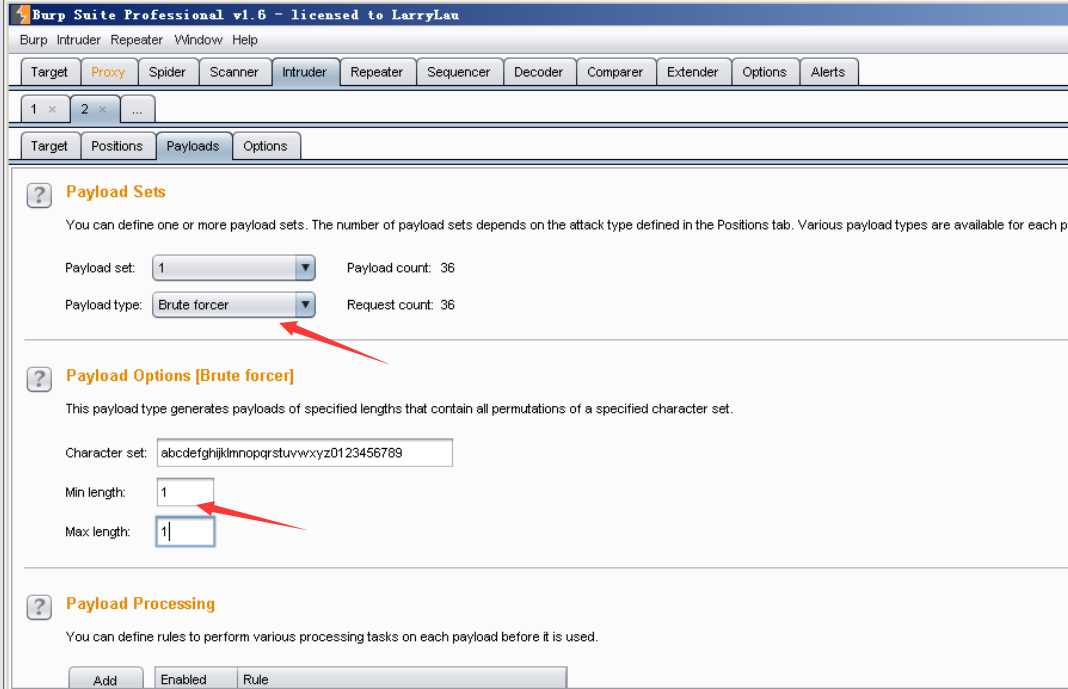Click the Rule column header

coord(402,679)
